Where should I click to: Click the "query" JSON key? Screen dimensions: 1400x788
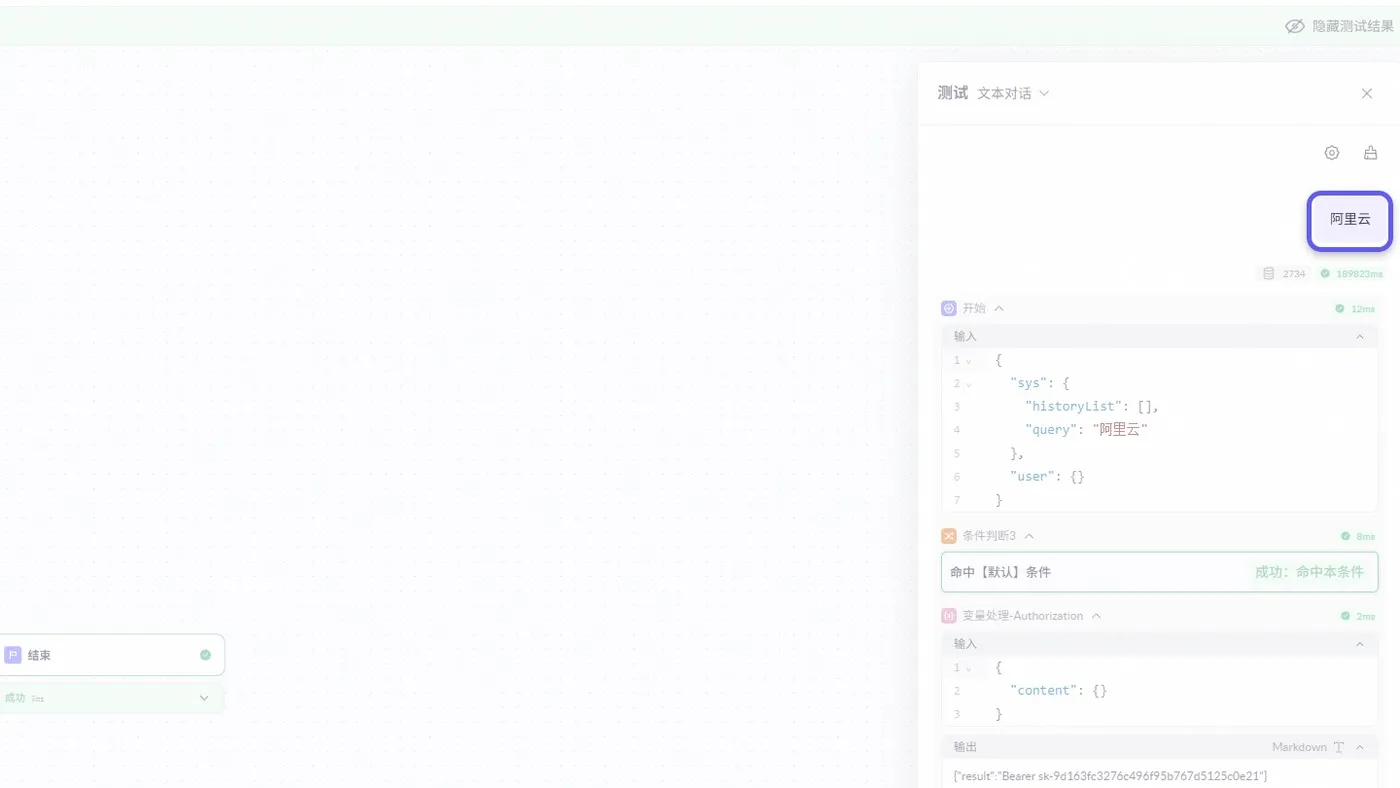pyautogui.click(x=1051, y=430)
